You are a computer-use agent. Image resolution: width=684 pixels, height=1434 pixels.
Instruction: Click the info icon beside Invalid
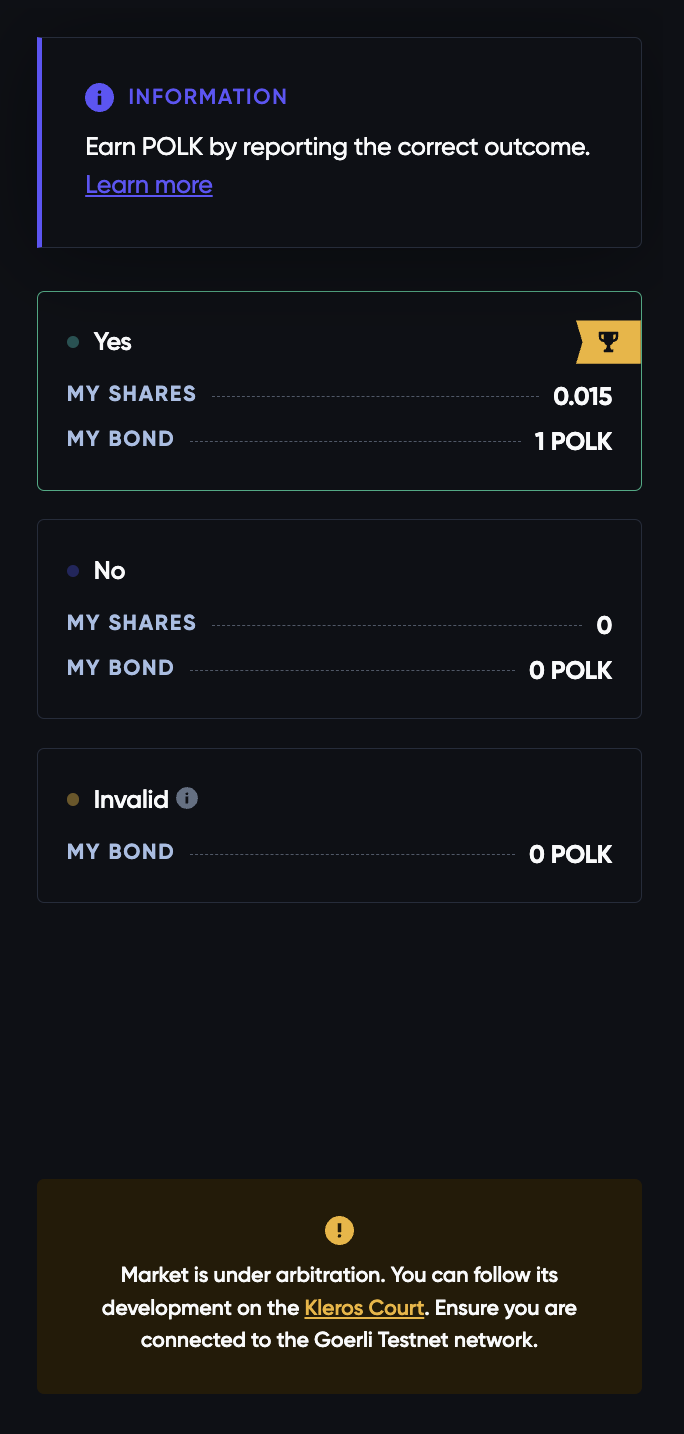click(x=187, y=798)
